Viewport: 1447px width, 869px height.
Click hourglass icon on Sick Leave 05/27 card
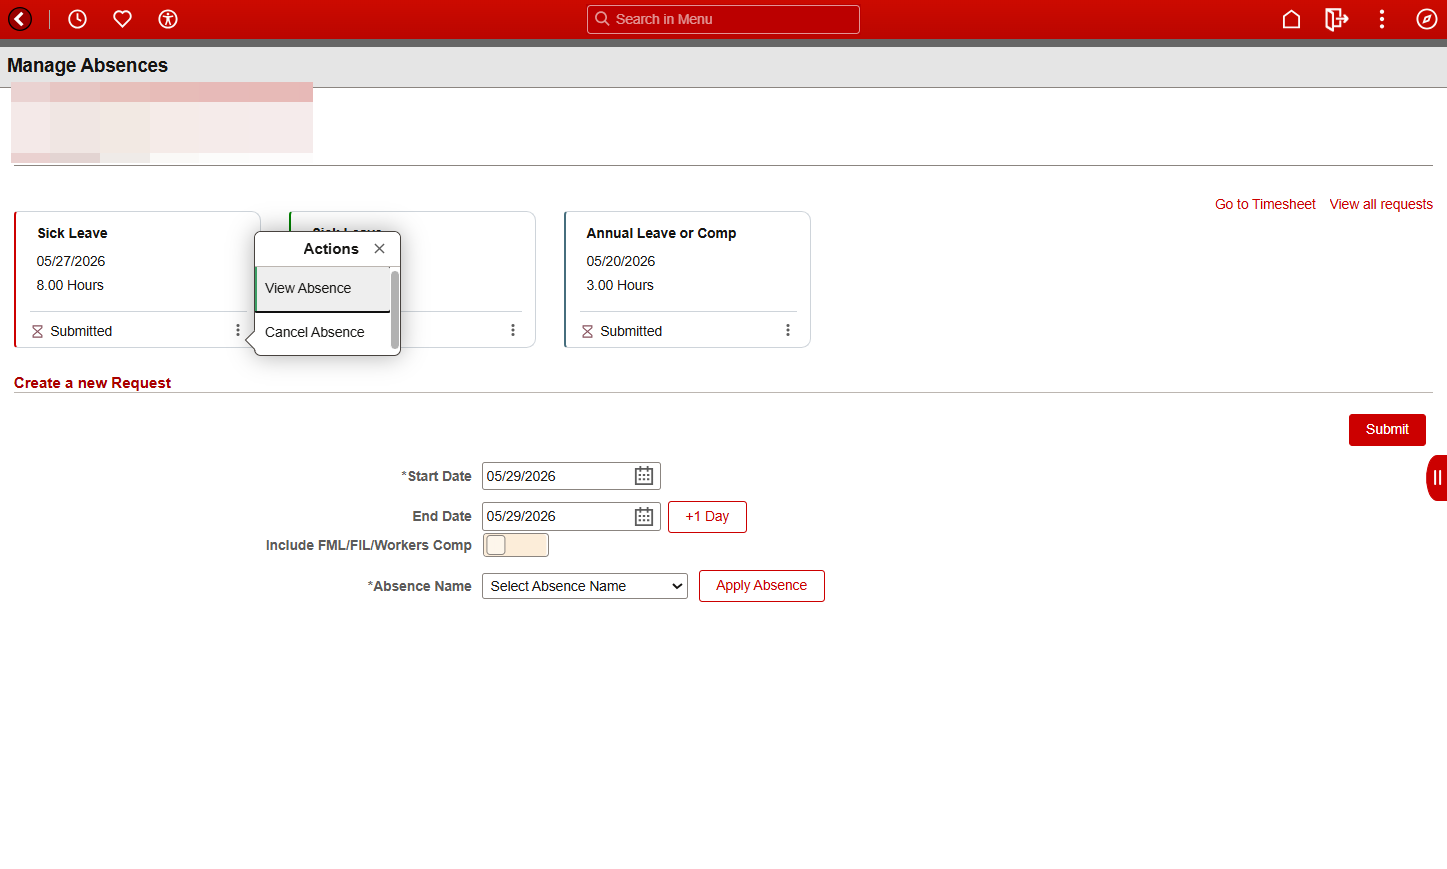[38, 331]
